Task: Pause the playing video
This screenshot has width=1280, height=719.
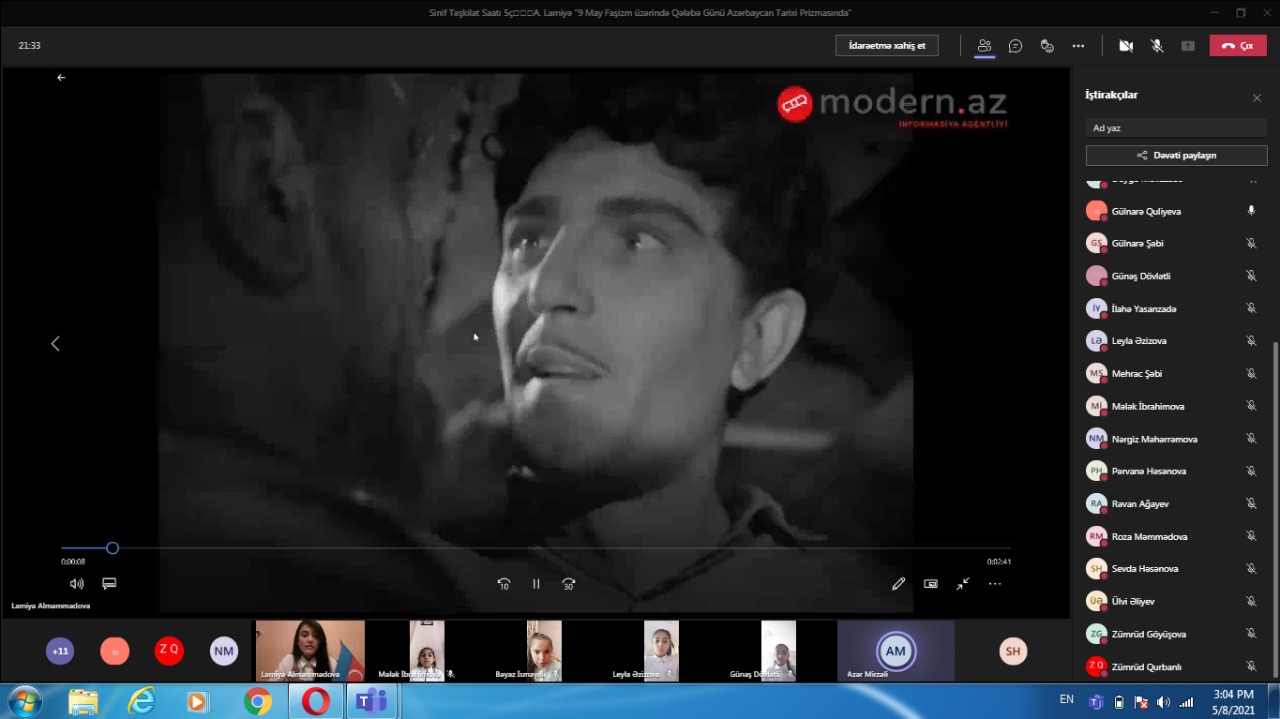Action: click(536, 583)
